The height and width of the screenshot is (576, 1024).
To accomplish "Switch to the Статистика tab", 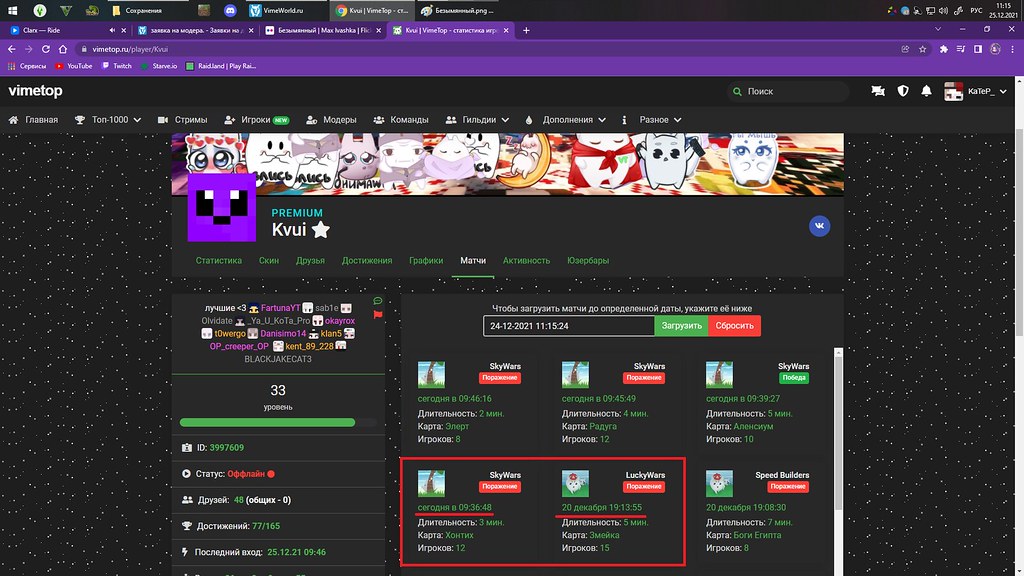I will coord(219,260).
